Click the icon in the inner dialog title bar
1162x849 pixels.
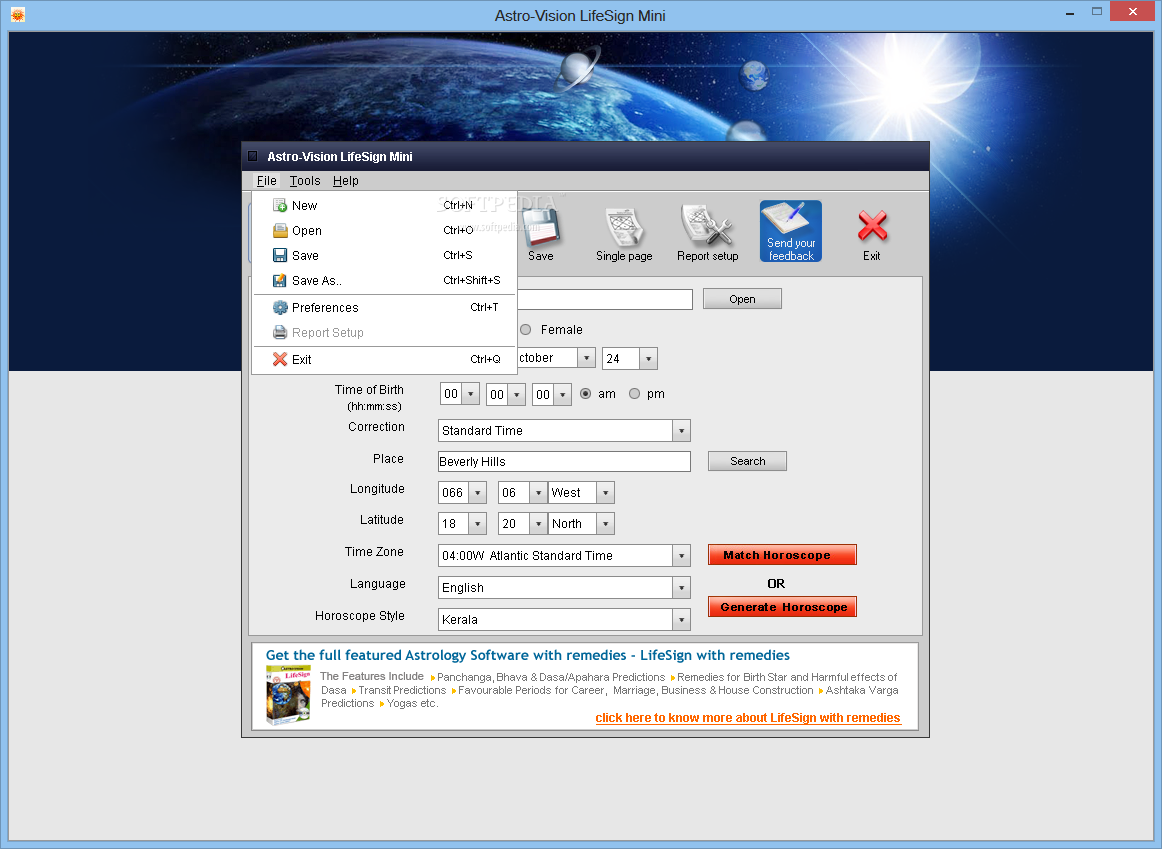252,156
